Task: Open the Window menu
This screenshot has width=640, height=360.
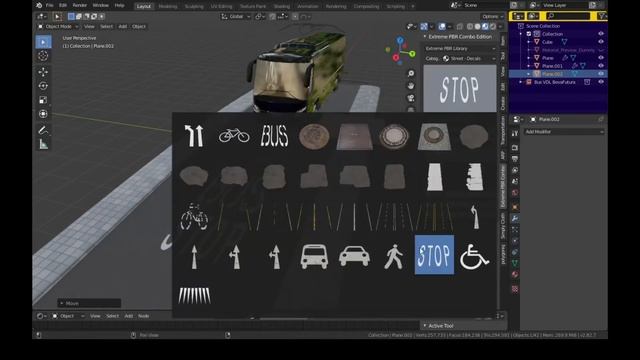Action: [x=100, y=6]
